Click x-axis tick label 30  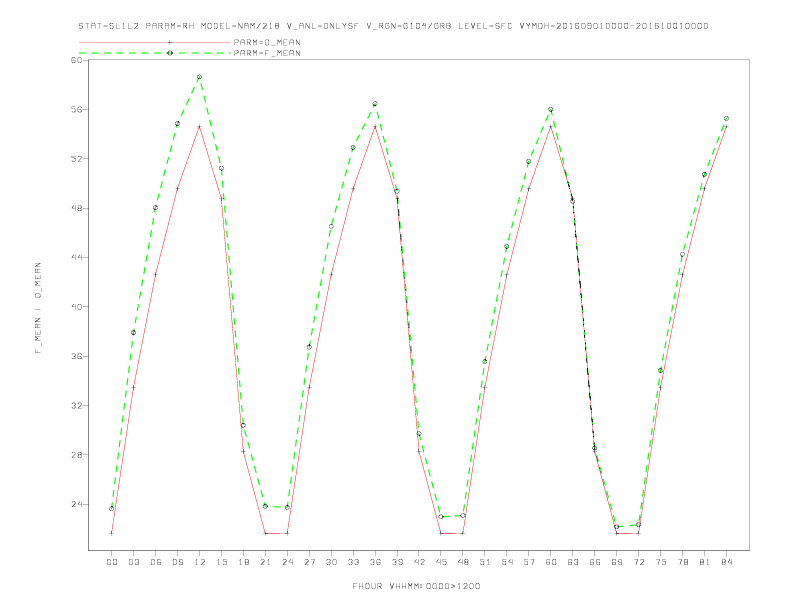331,562
